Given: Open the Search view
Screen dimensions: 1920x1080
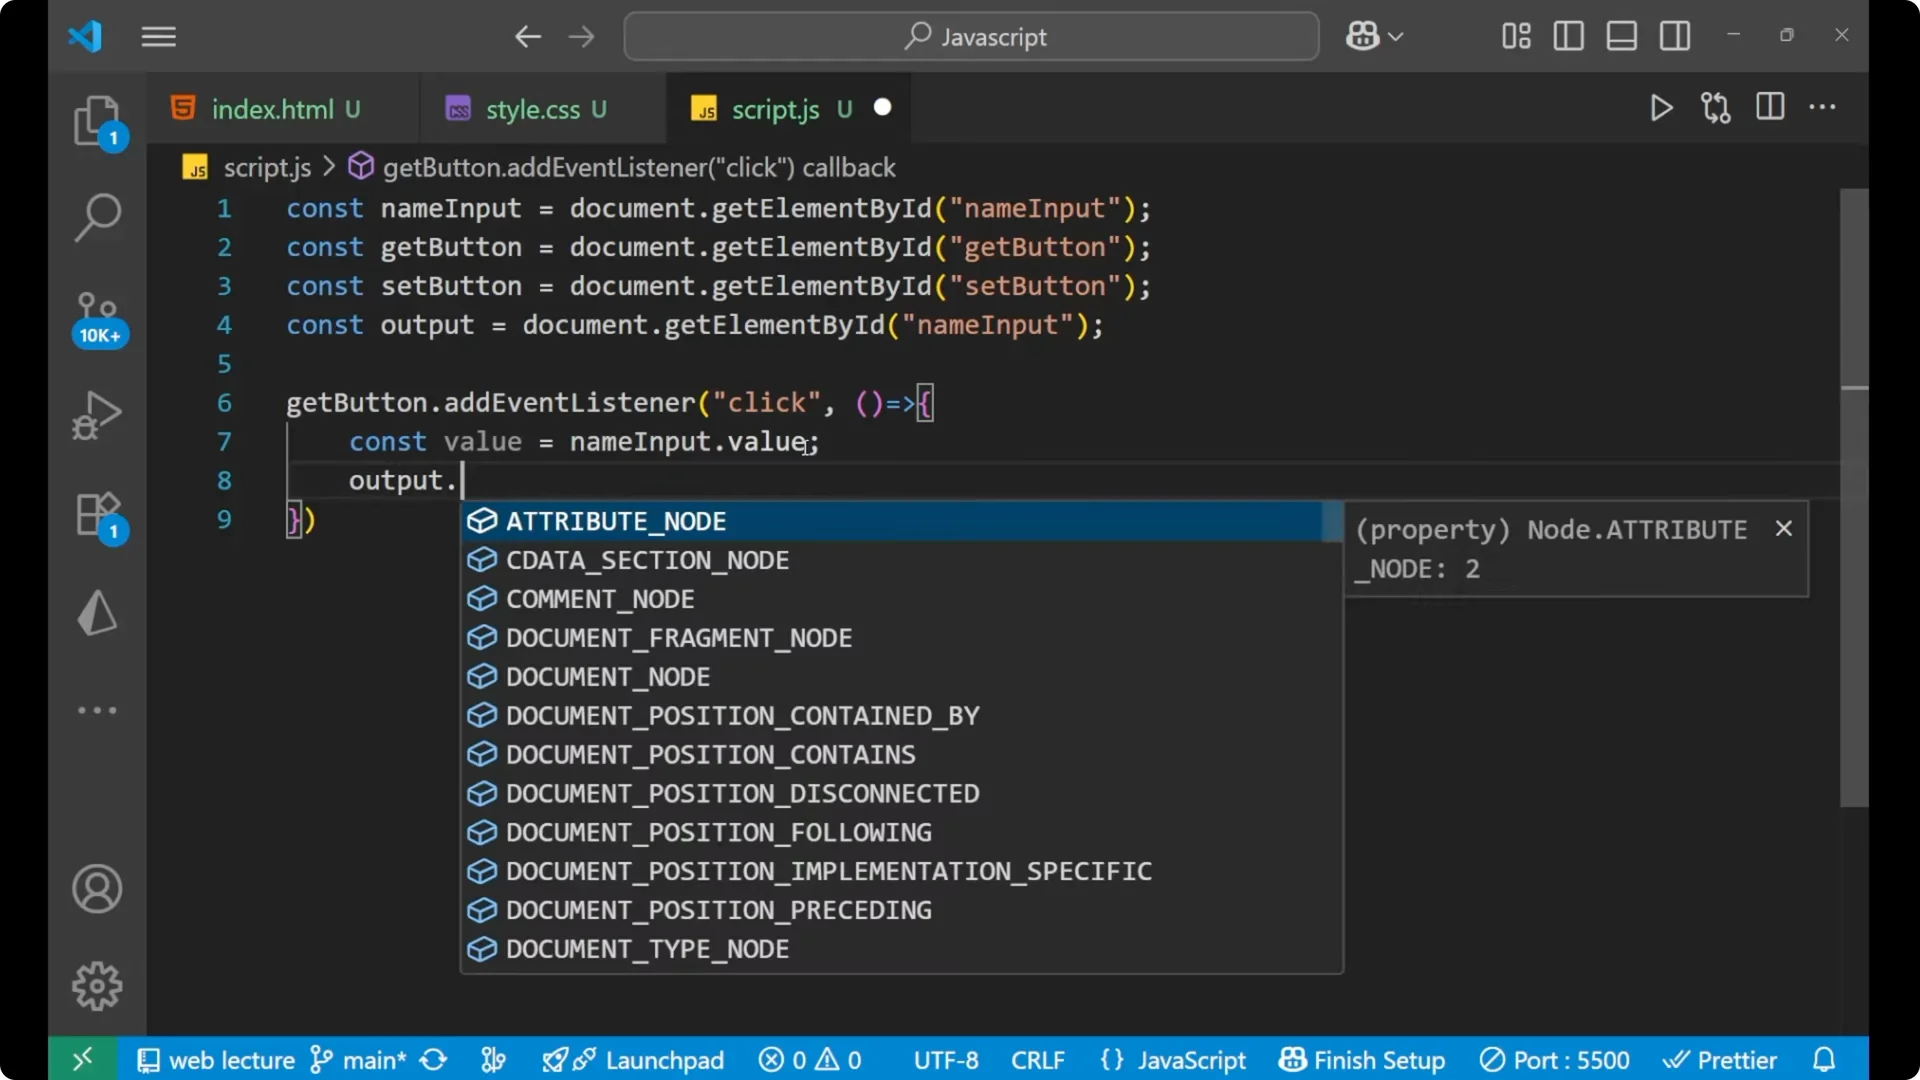Looking at the screenshot, I should [x=97, y=217].
